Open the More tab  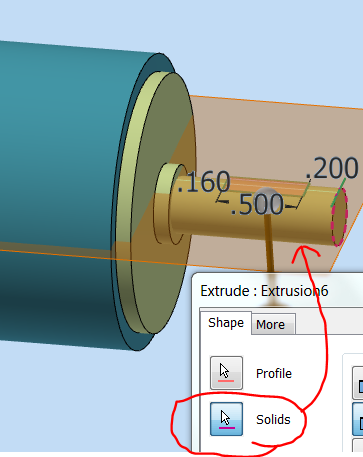click(270, 324)
